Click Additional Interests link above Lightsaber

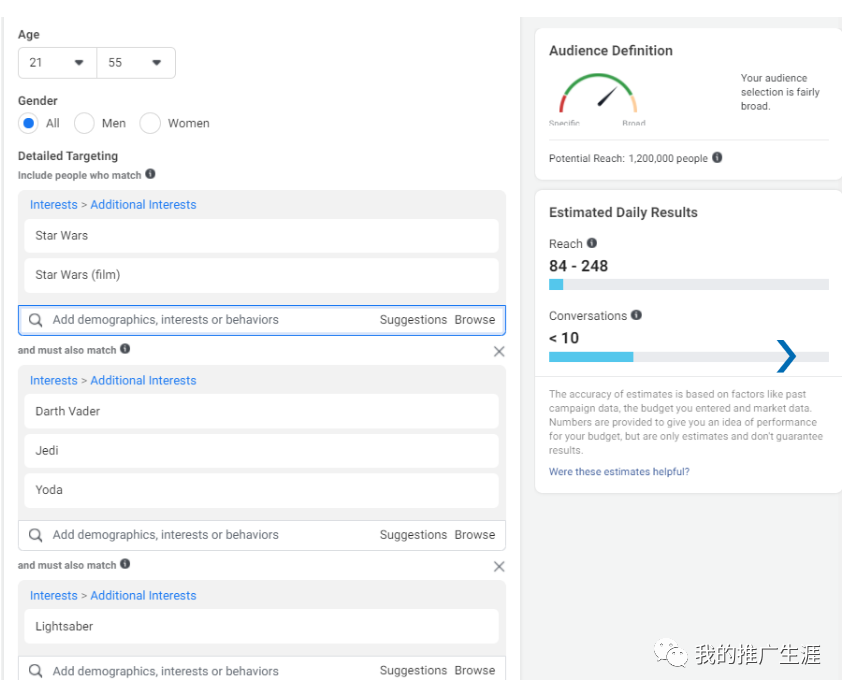pos(143,596)
